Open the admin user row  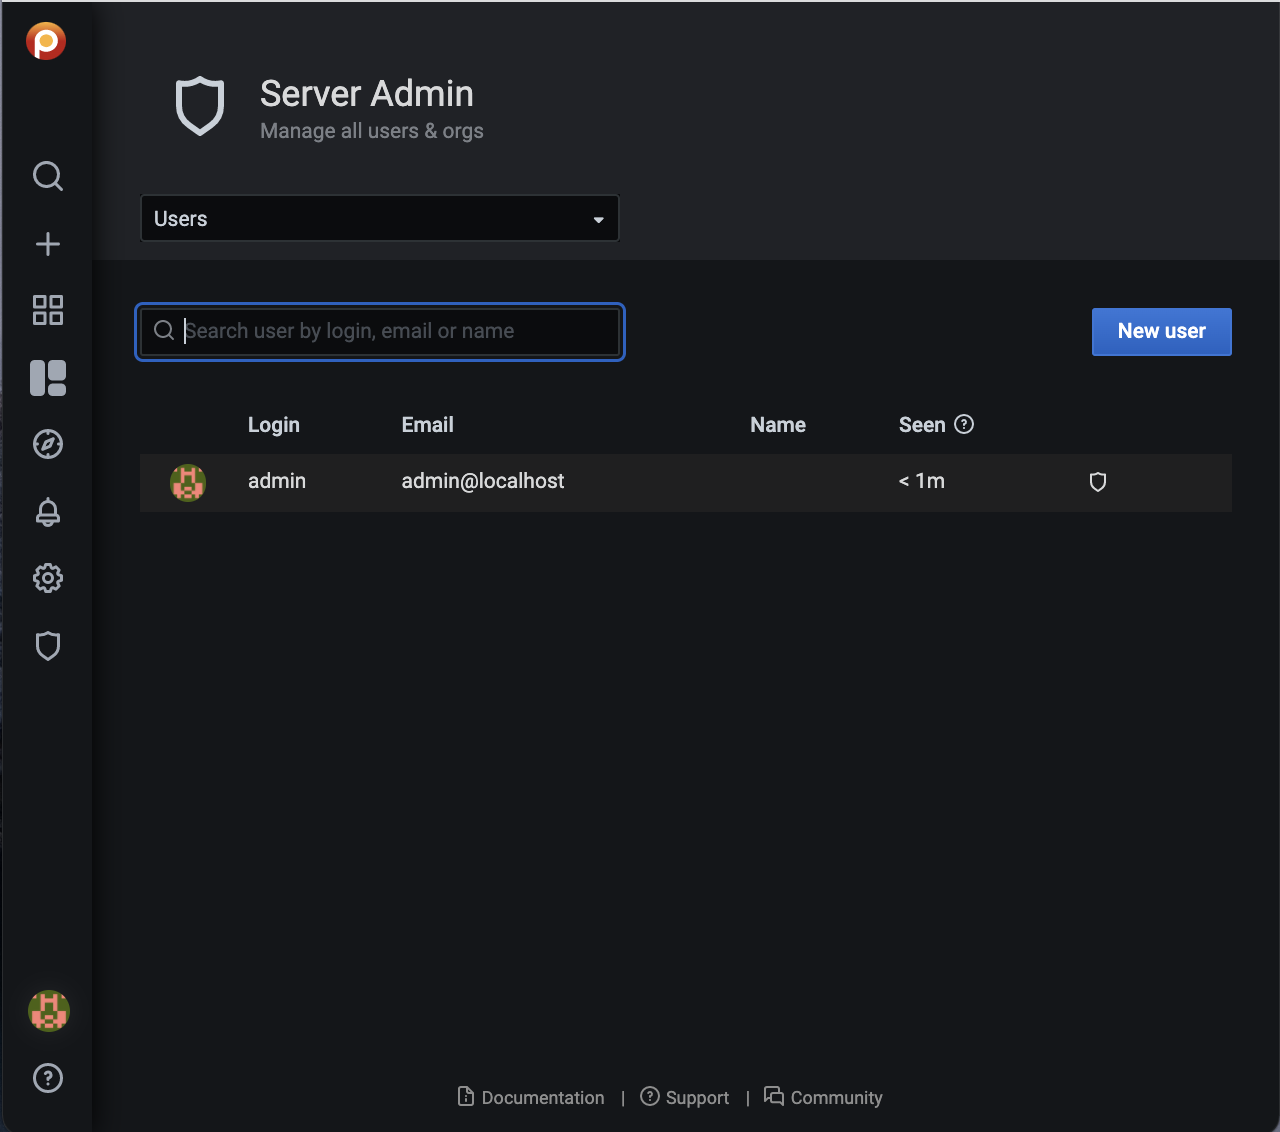coord(277,482)
